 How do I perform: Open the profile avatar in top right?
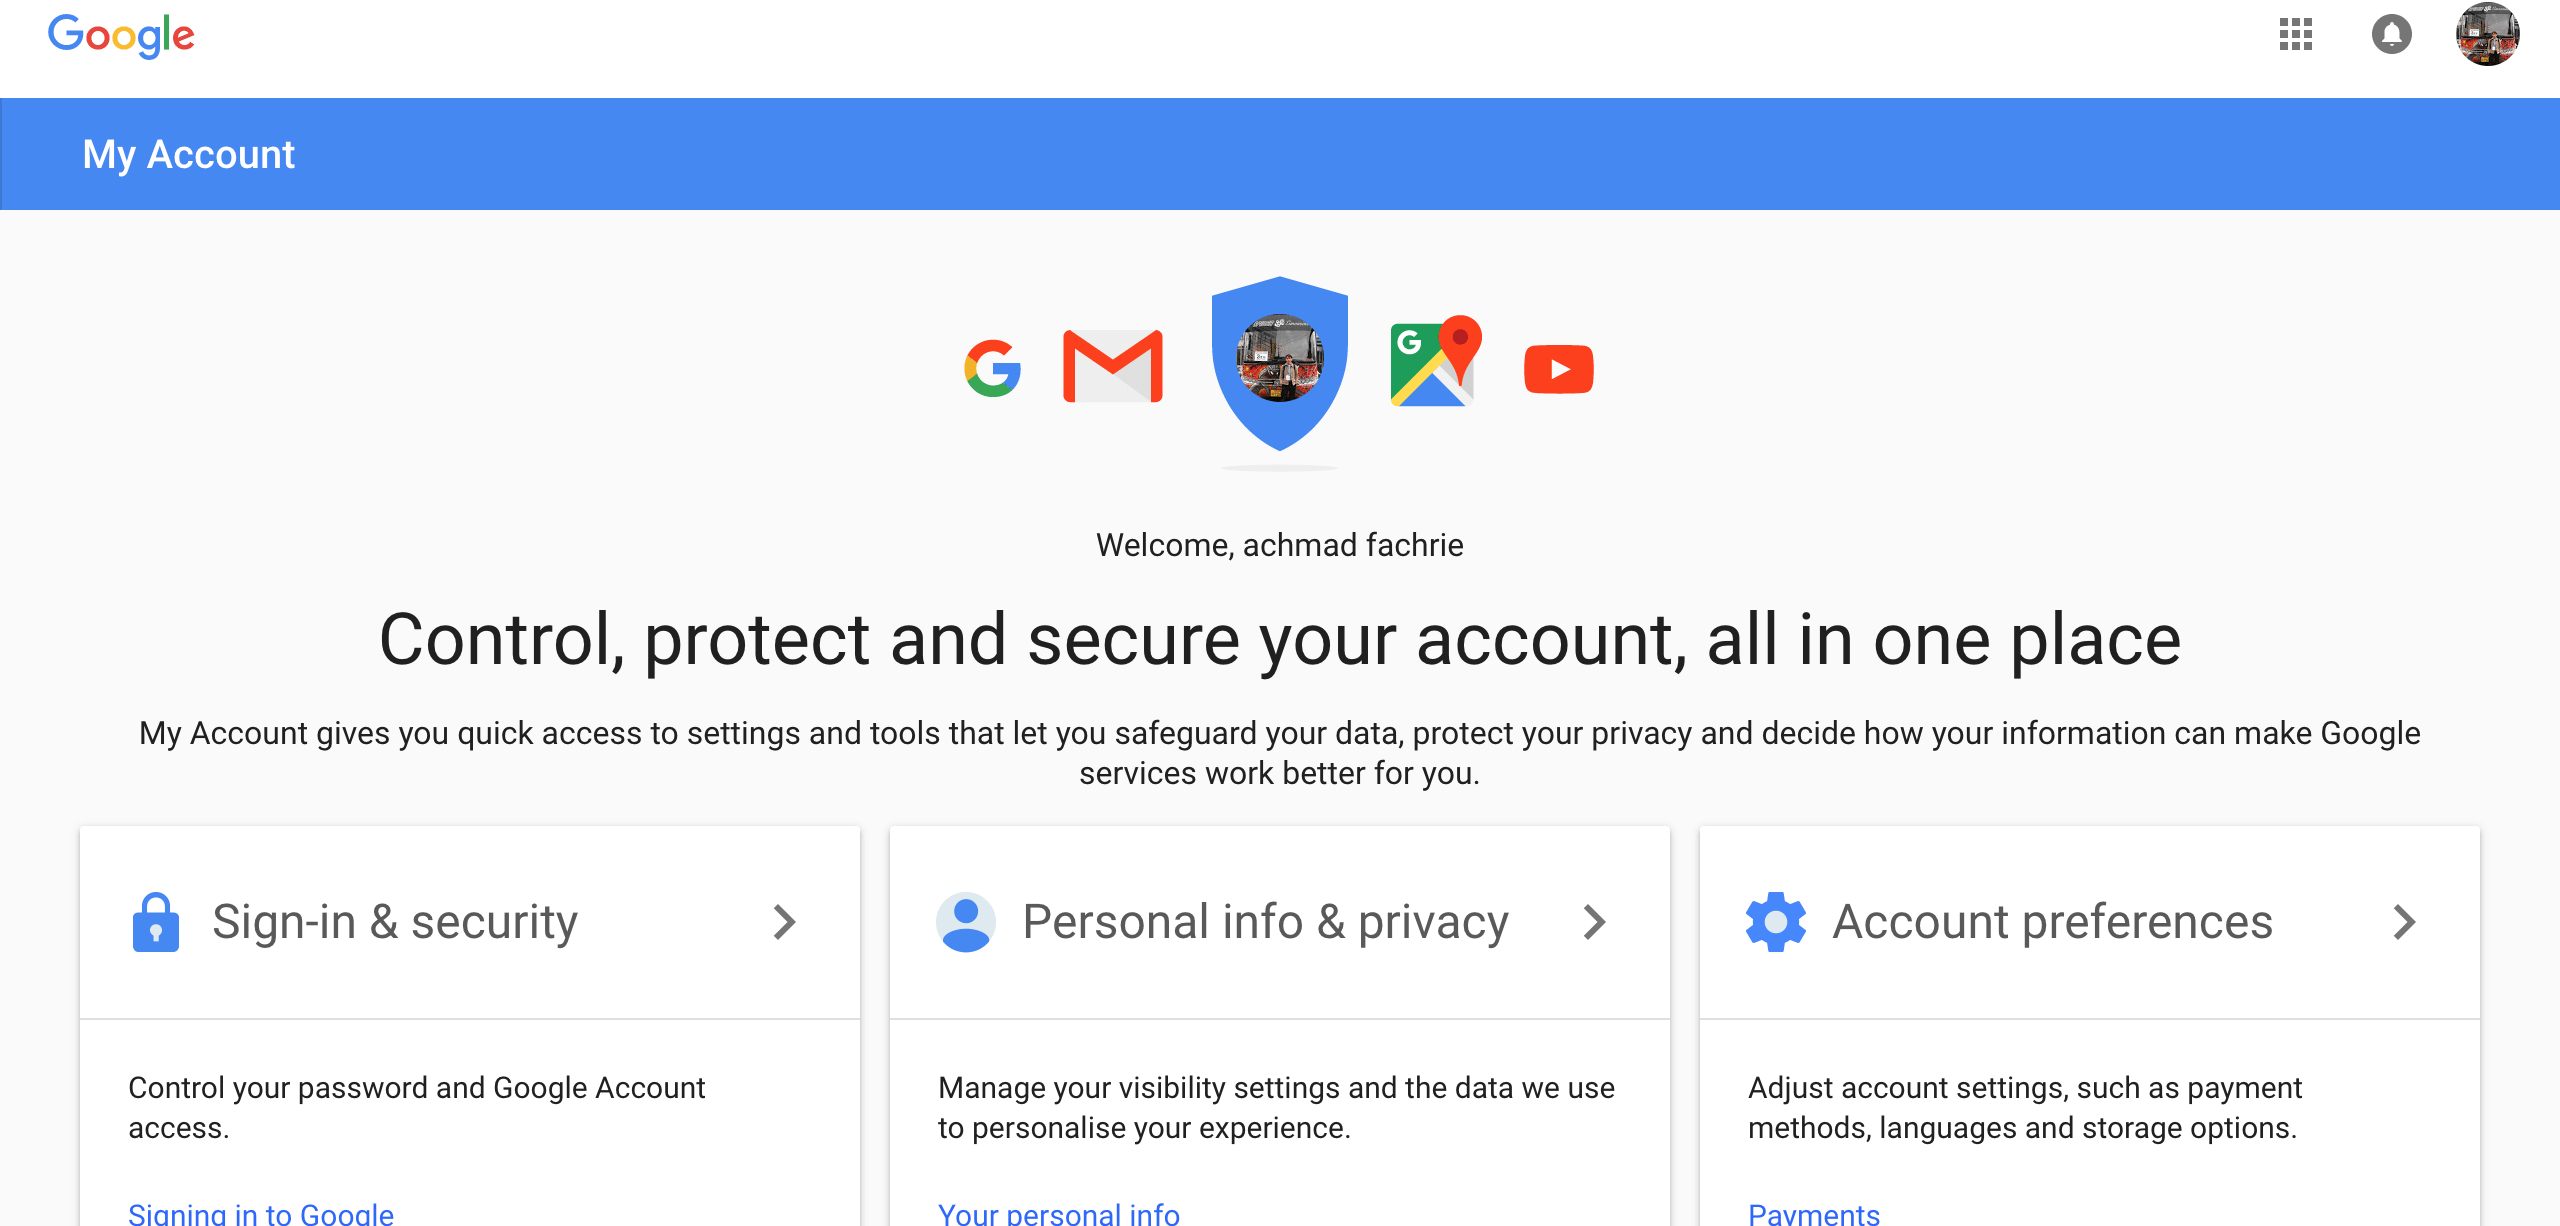point(2487,35)
